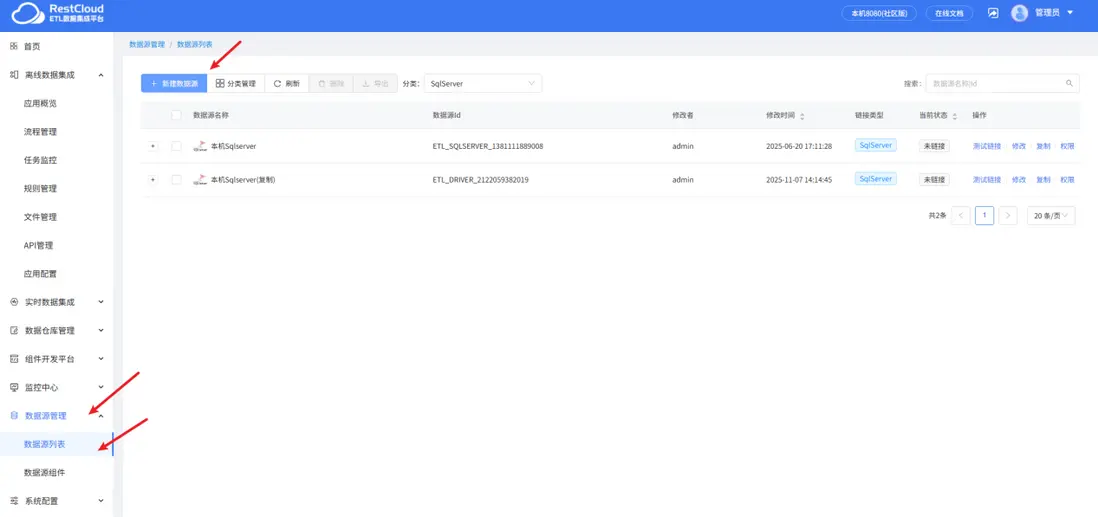Viewport: 1098px width, 517px height.
Task: Click the RestCloud cloud logo
Action: (27, 13)
